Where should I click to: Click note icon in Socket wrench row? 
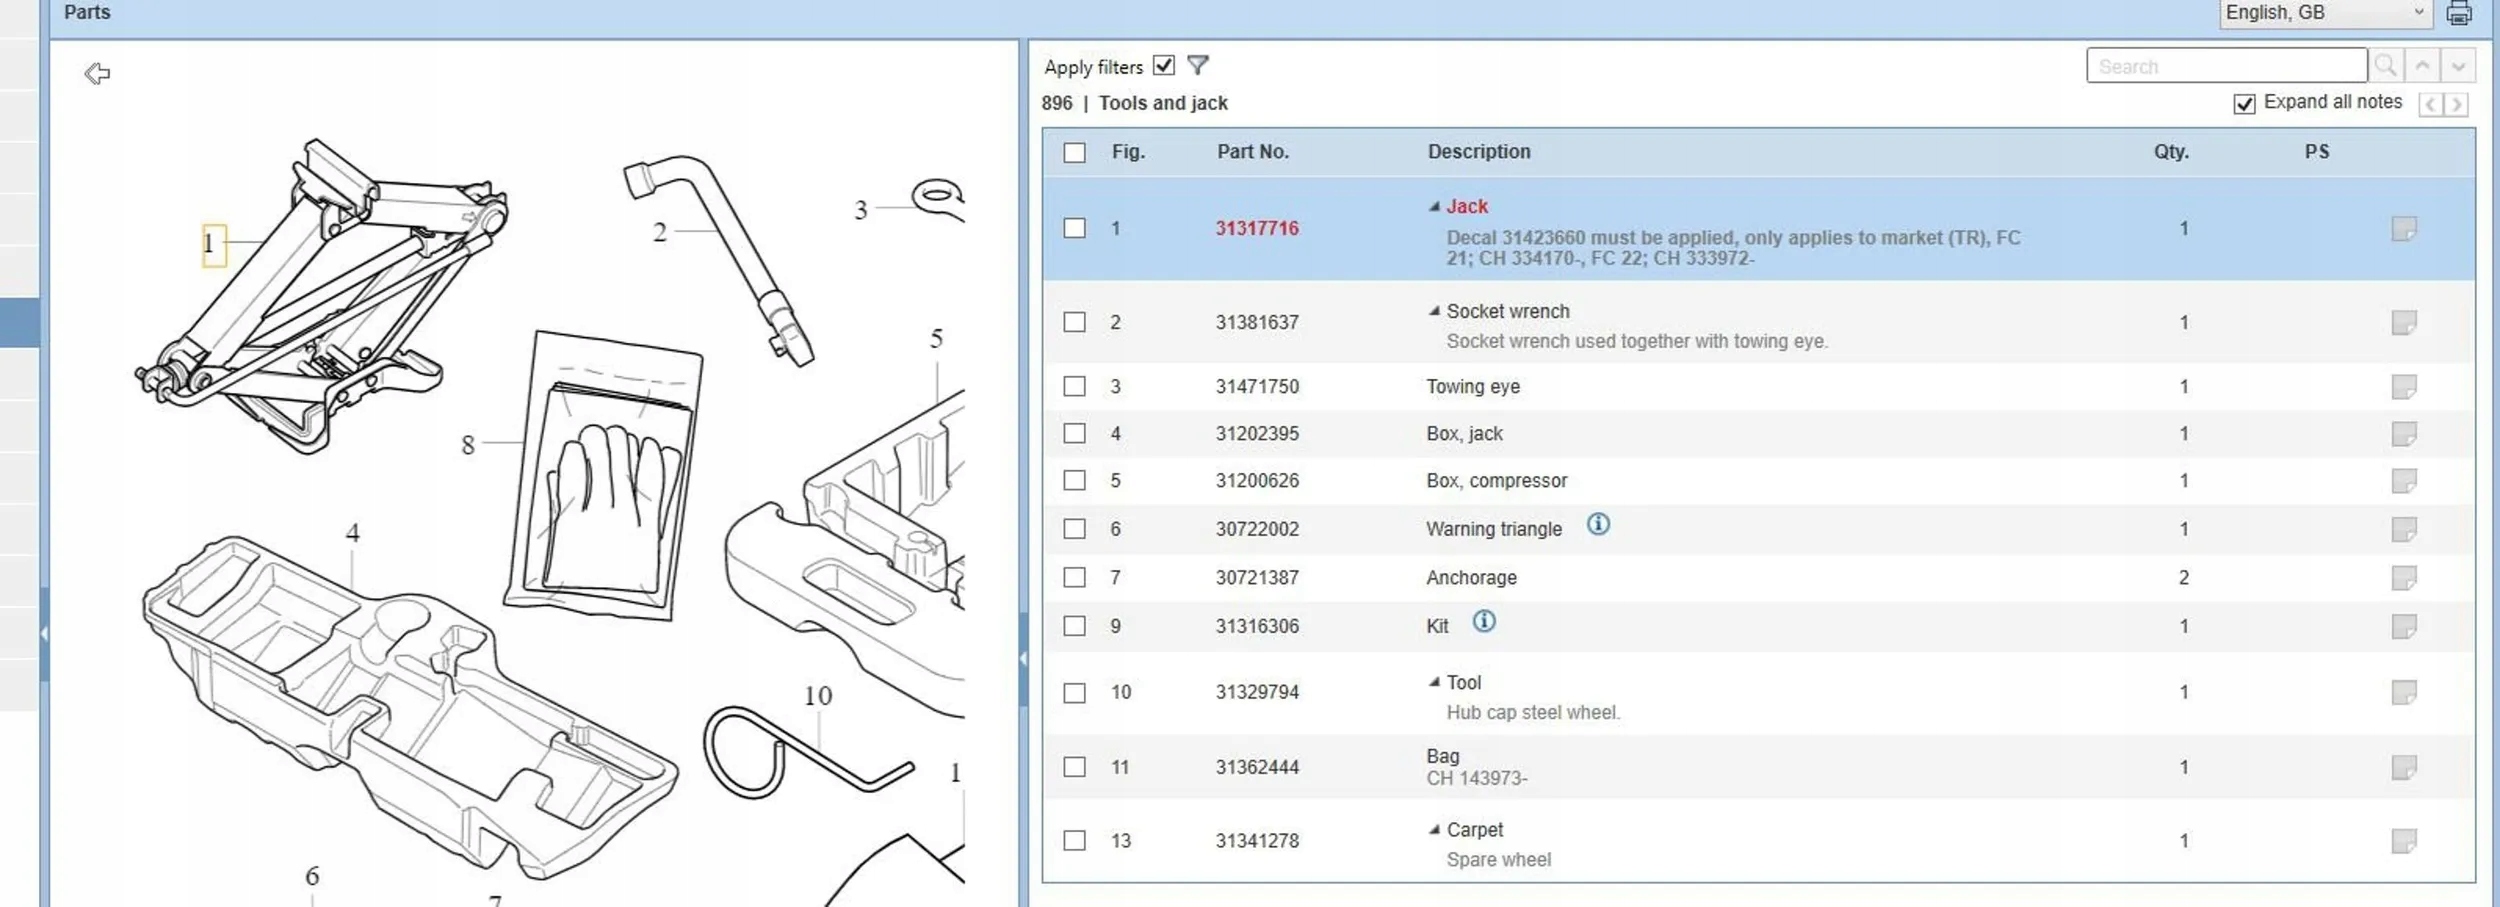click(x=2404, y=322)
